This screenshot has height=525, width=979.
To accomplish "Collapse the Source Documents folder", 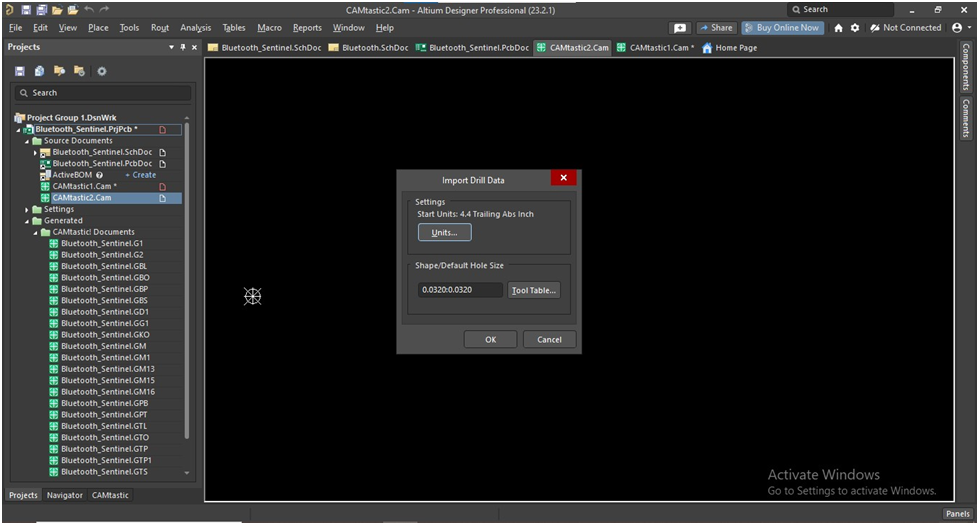I will [x=27, y=141].
